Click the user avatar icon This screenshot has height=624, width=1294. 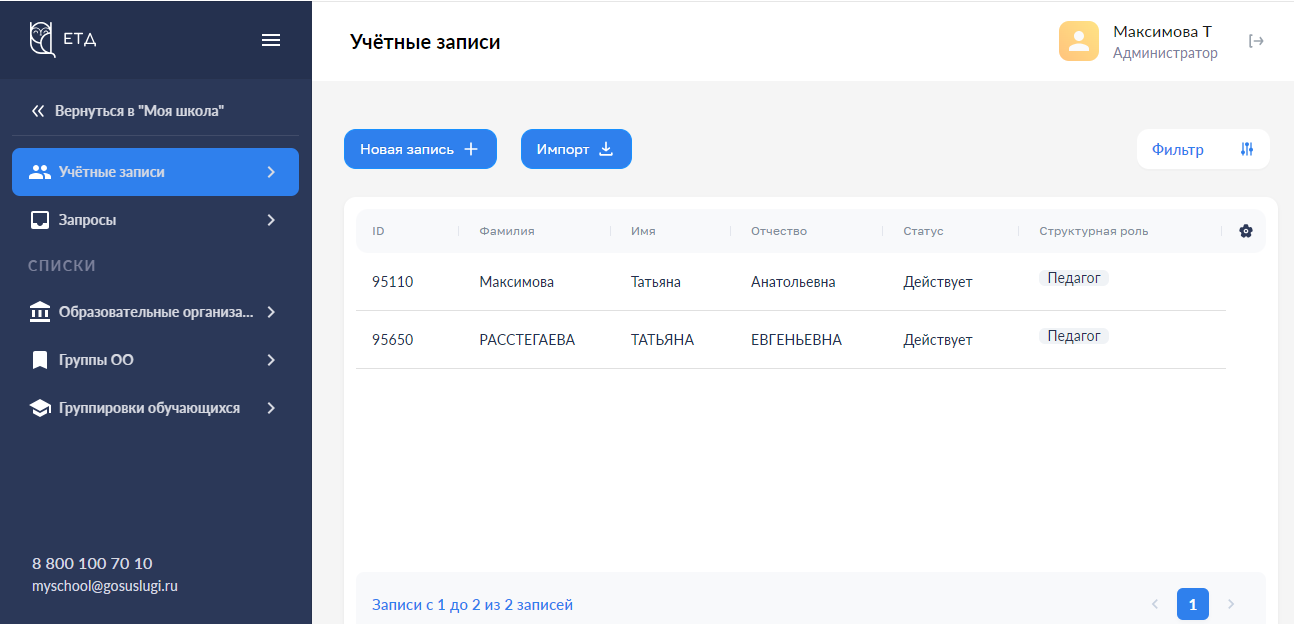(x=1078, y=41)
